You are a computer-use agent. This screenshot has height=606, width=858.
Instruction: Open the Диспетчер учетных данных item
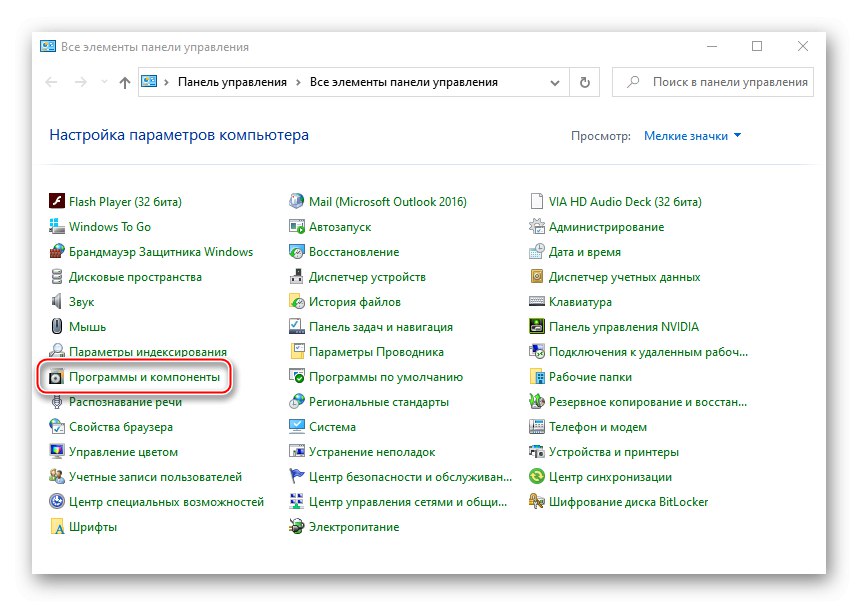coord(624,277)
